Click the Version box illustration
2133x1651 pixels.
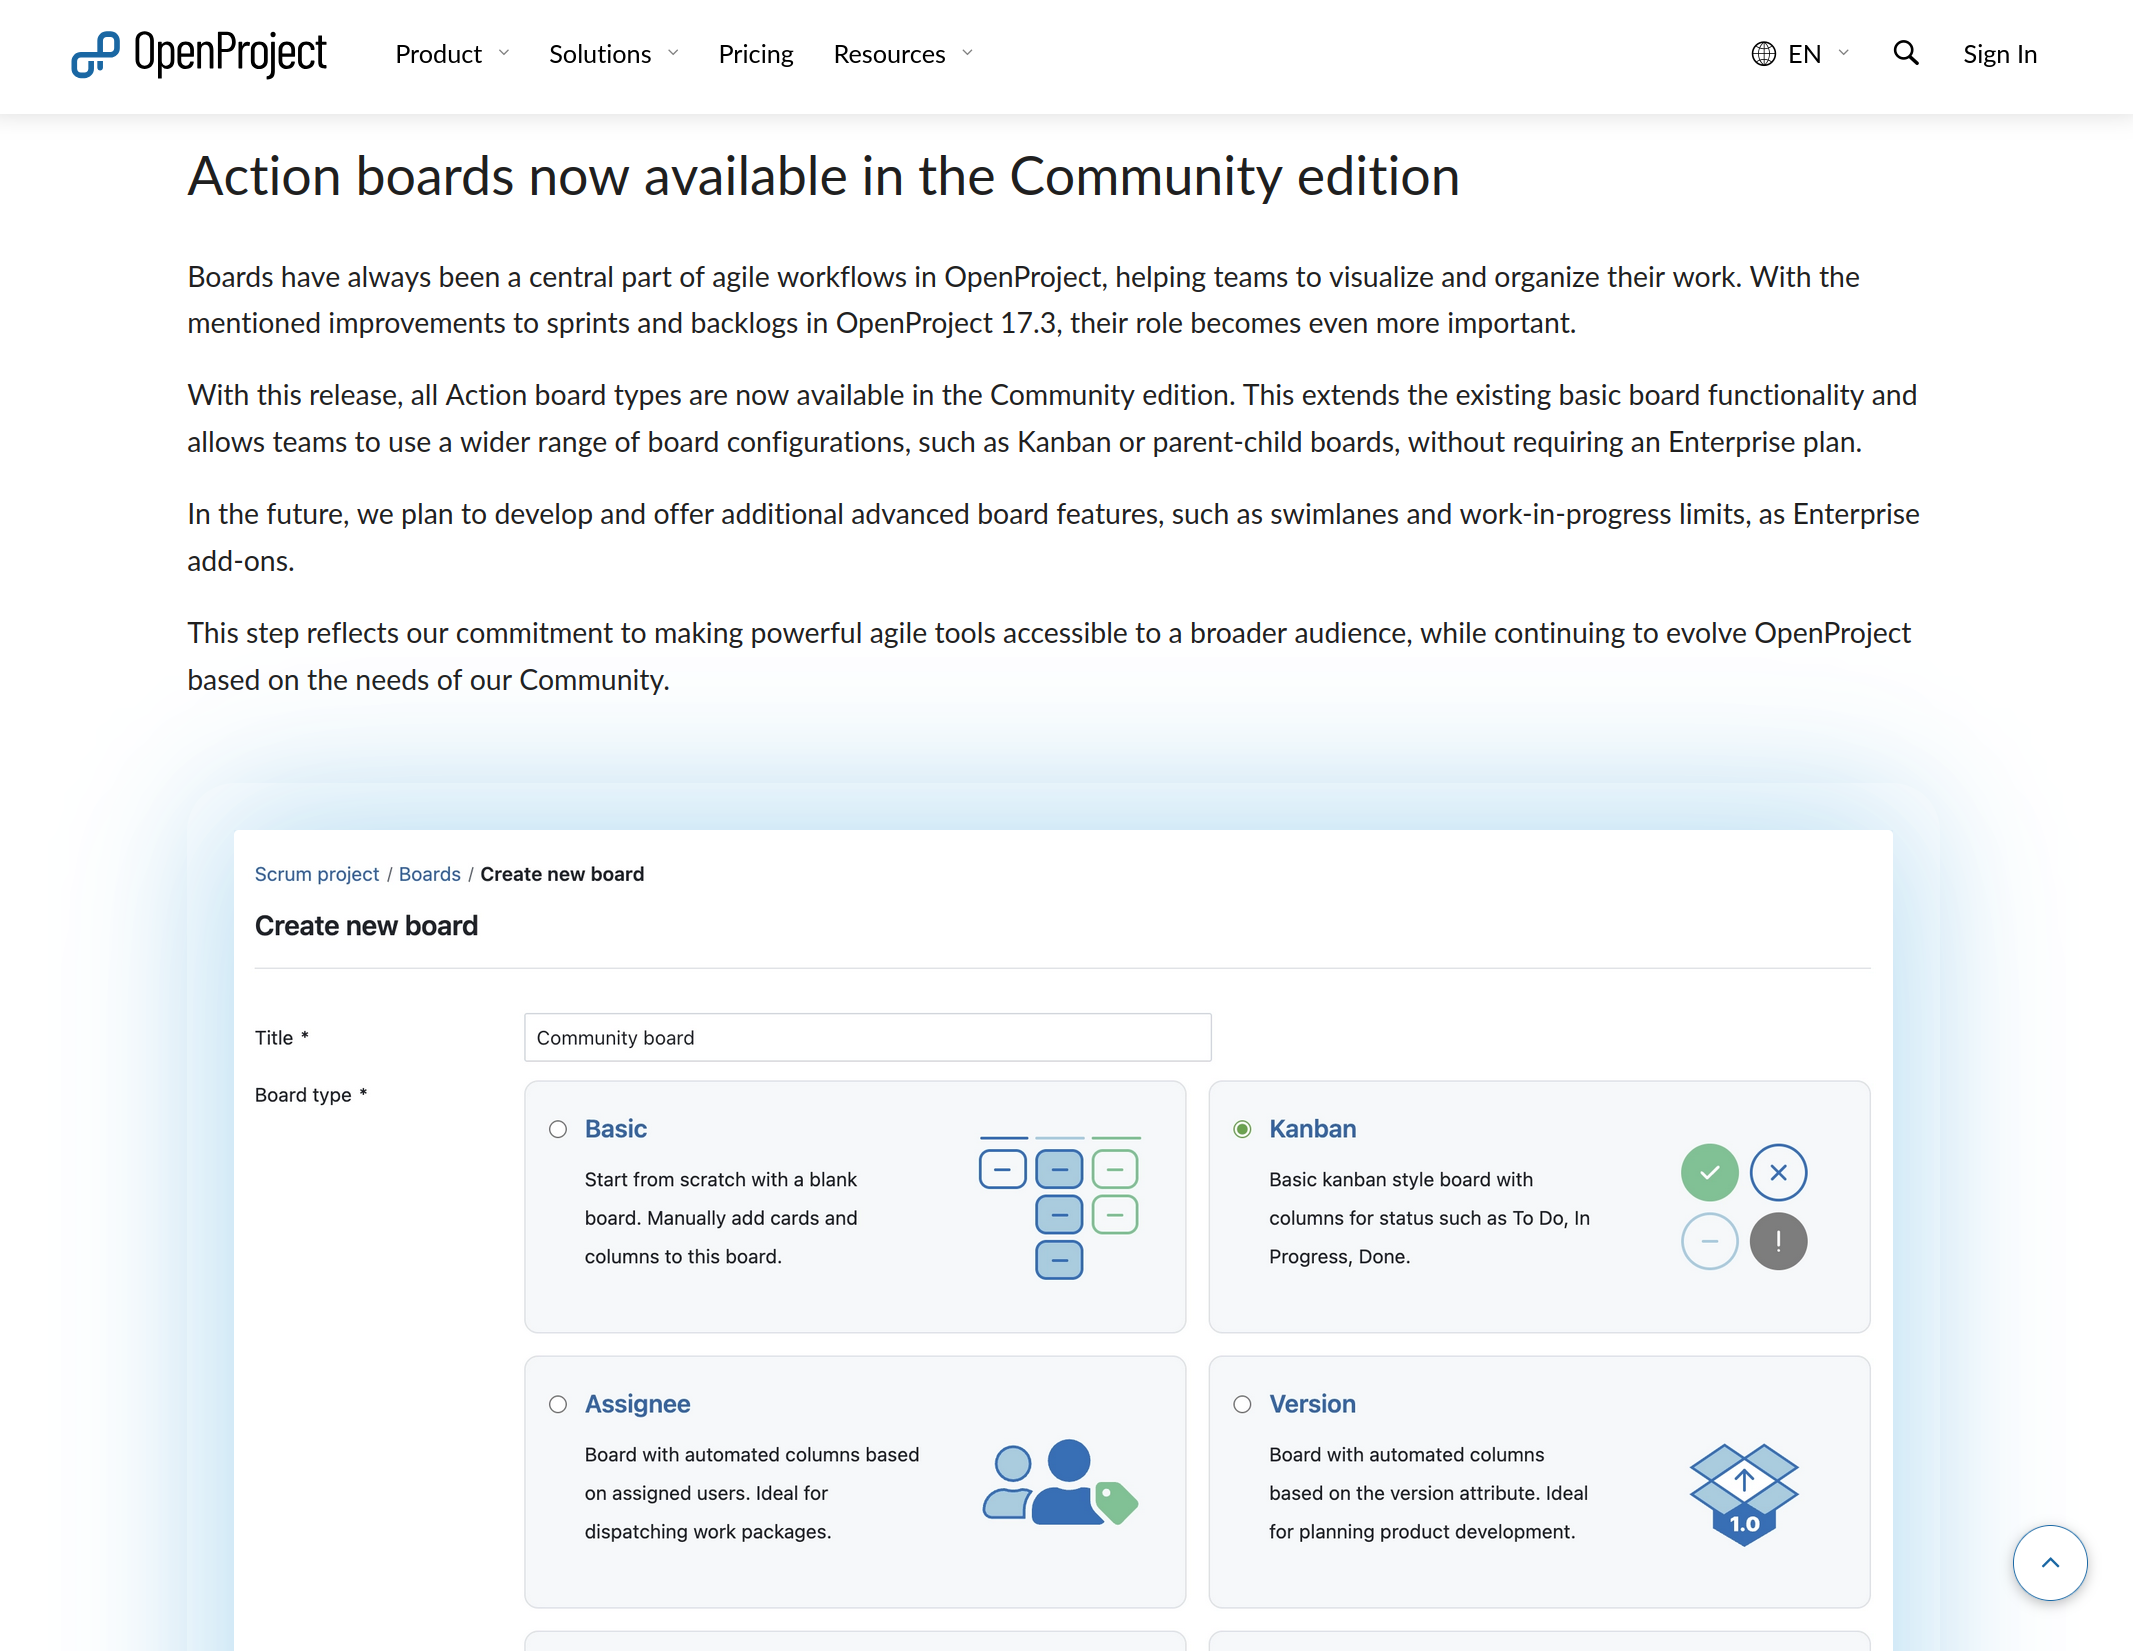coord(1744,1494)
